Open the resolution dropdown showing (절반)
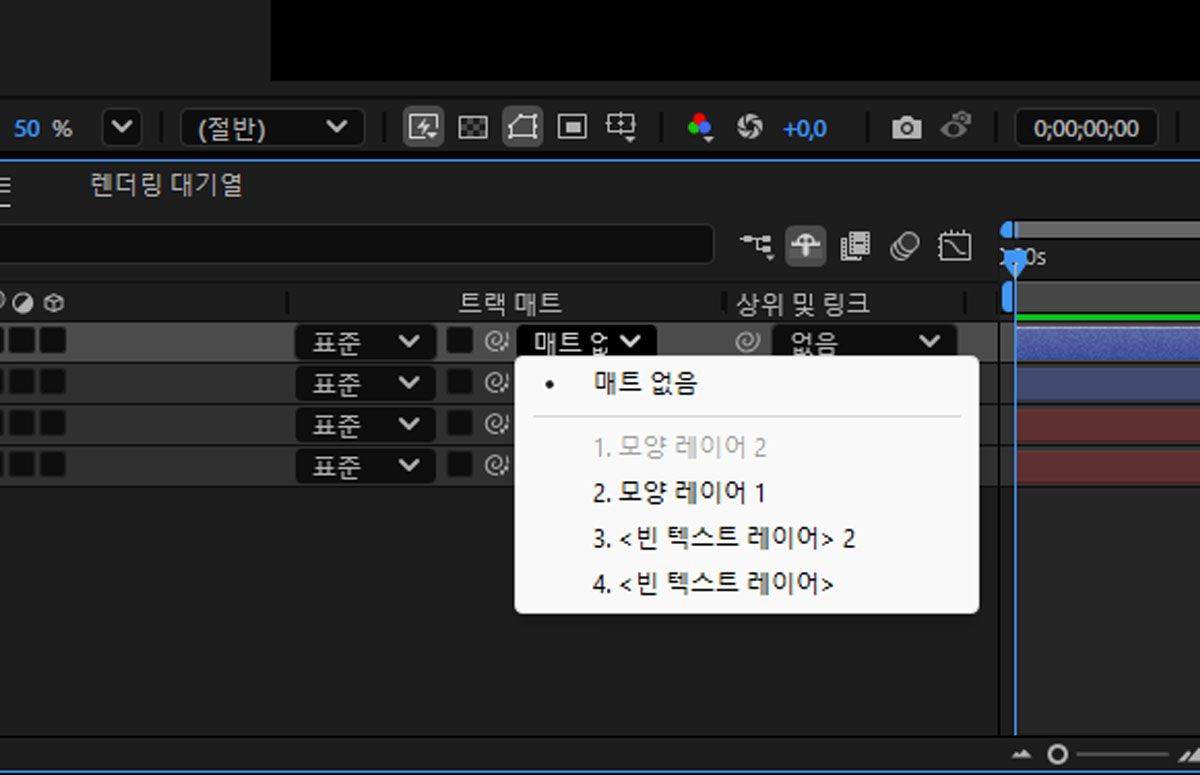1200x775 pixels. click(x=270, y=127)
